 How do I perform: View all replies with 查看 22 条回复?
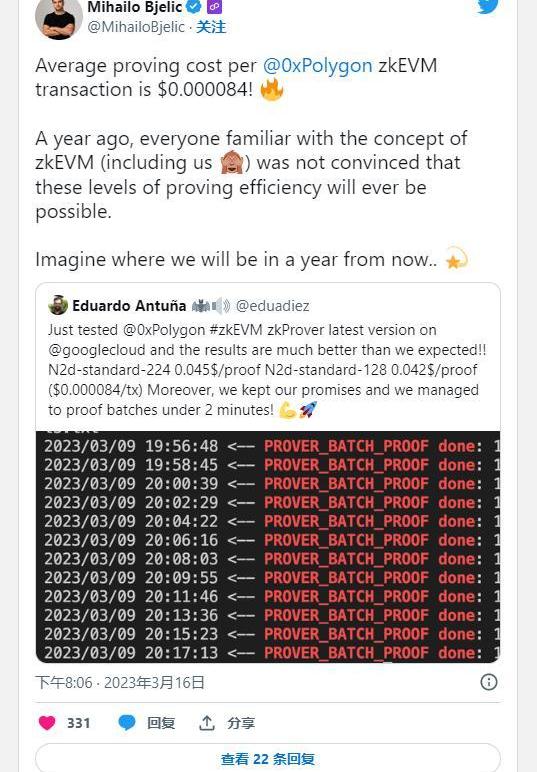tap(268, 758)
